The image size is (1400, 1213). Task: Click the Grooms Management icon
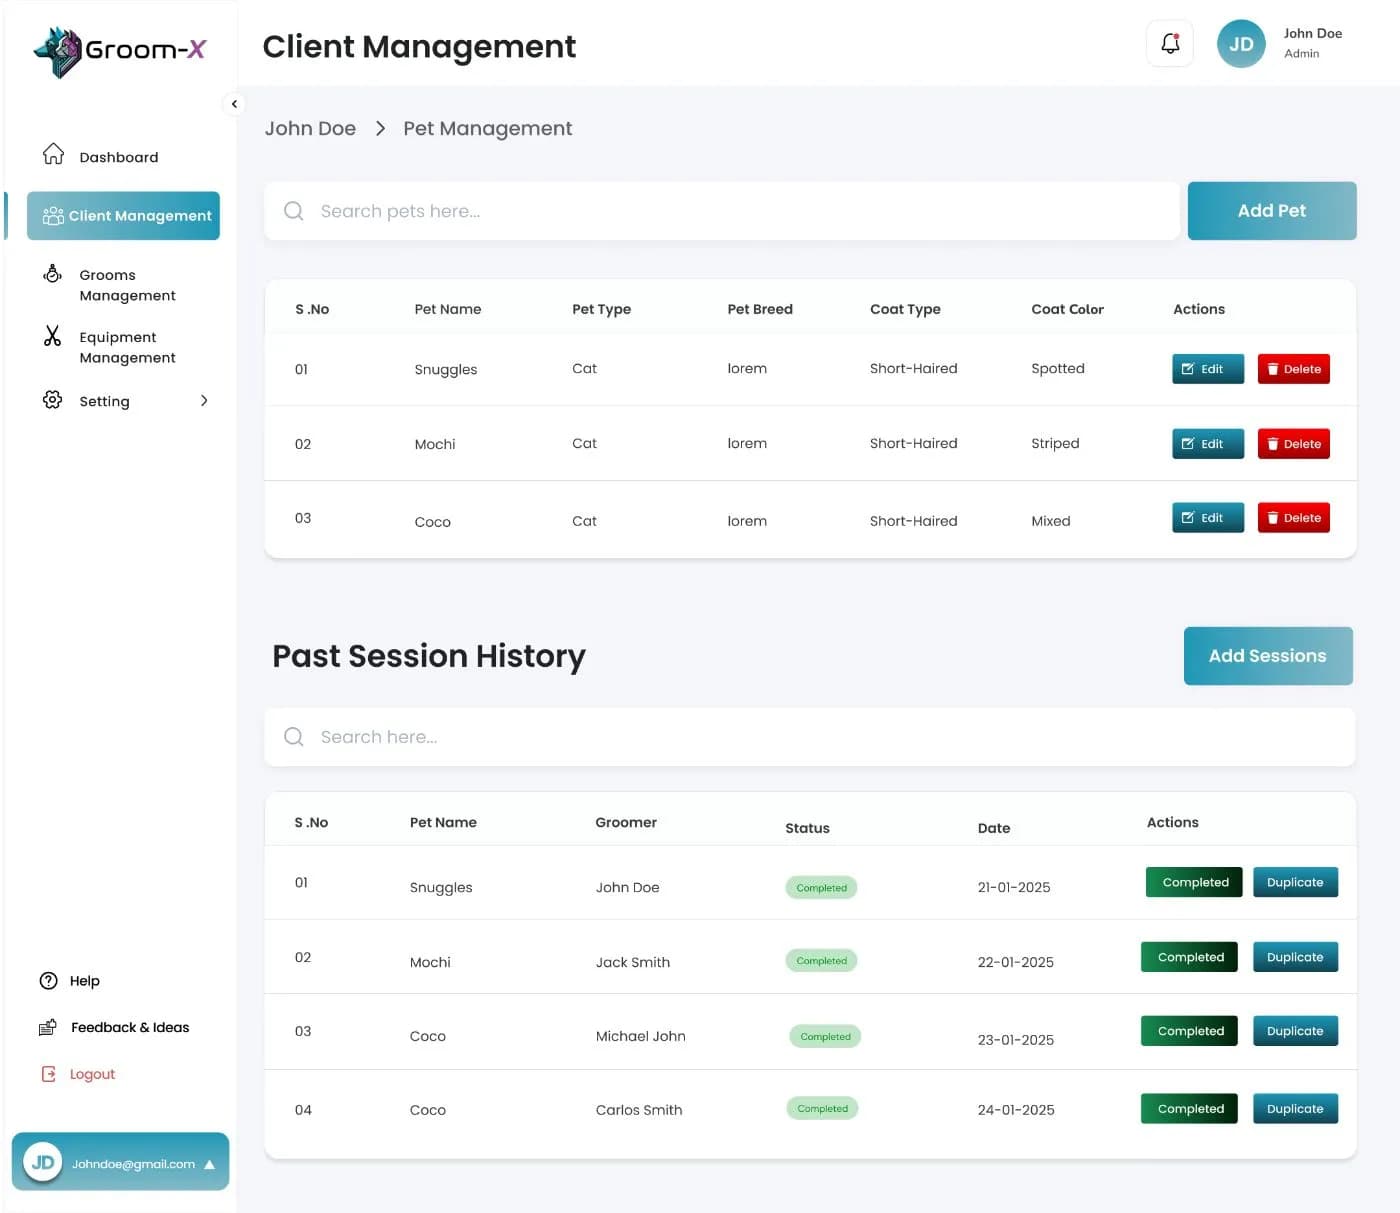click(53, 274)
